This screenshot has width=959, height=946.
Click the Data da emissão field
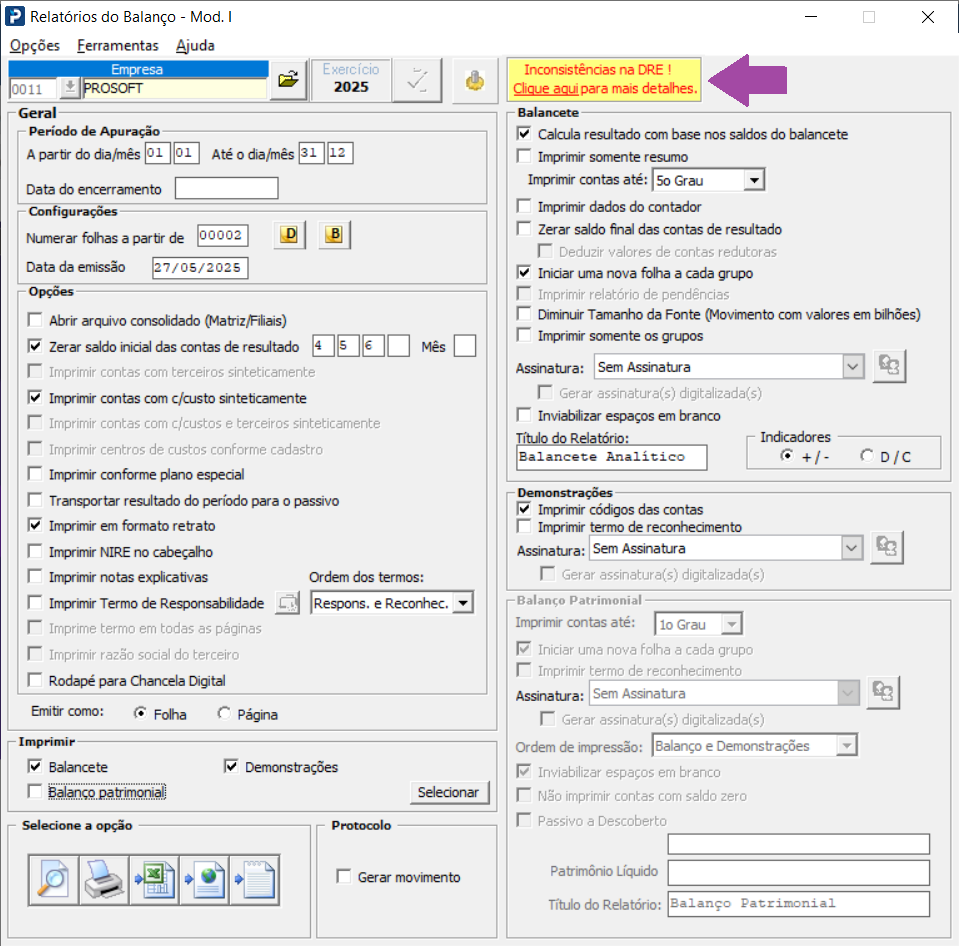200,268
